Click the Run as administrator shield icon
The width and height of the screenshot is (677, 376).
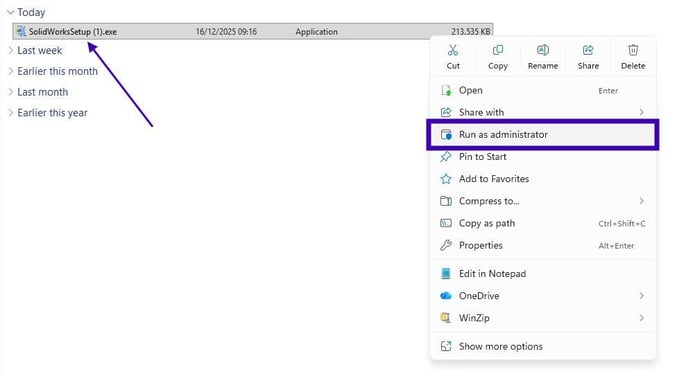pos(446,135)
